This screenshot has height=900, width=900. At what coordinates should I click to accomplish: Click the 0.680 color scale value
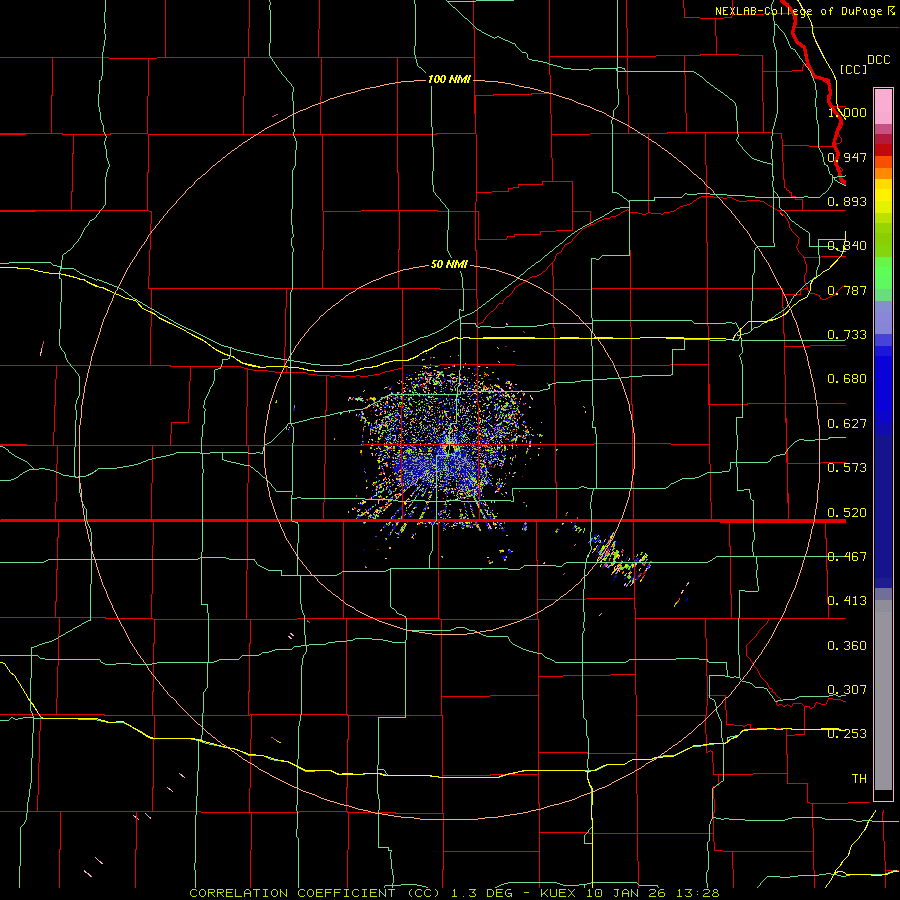pos(847,379)
